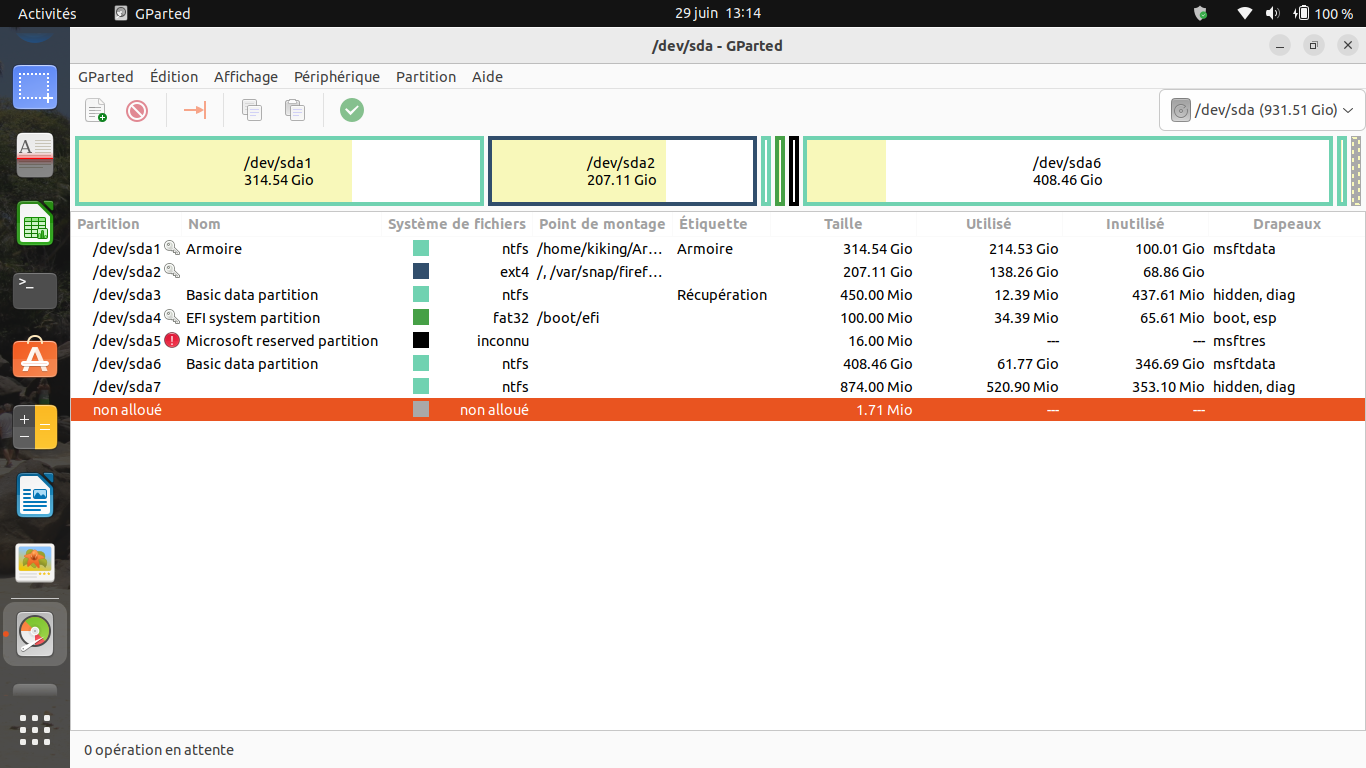This screenshot has width=1366, height=768.
Task: Launch LibreOffice Writer from the dock
Action: [35, 495]
